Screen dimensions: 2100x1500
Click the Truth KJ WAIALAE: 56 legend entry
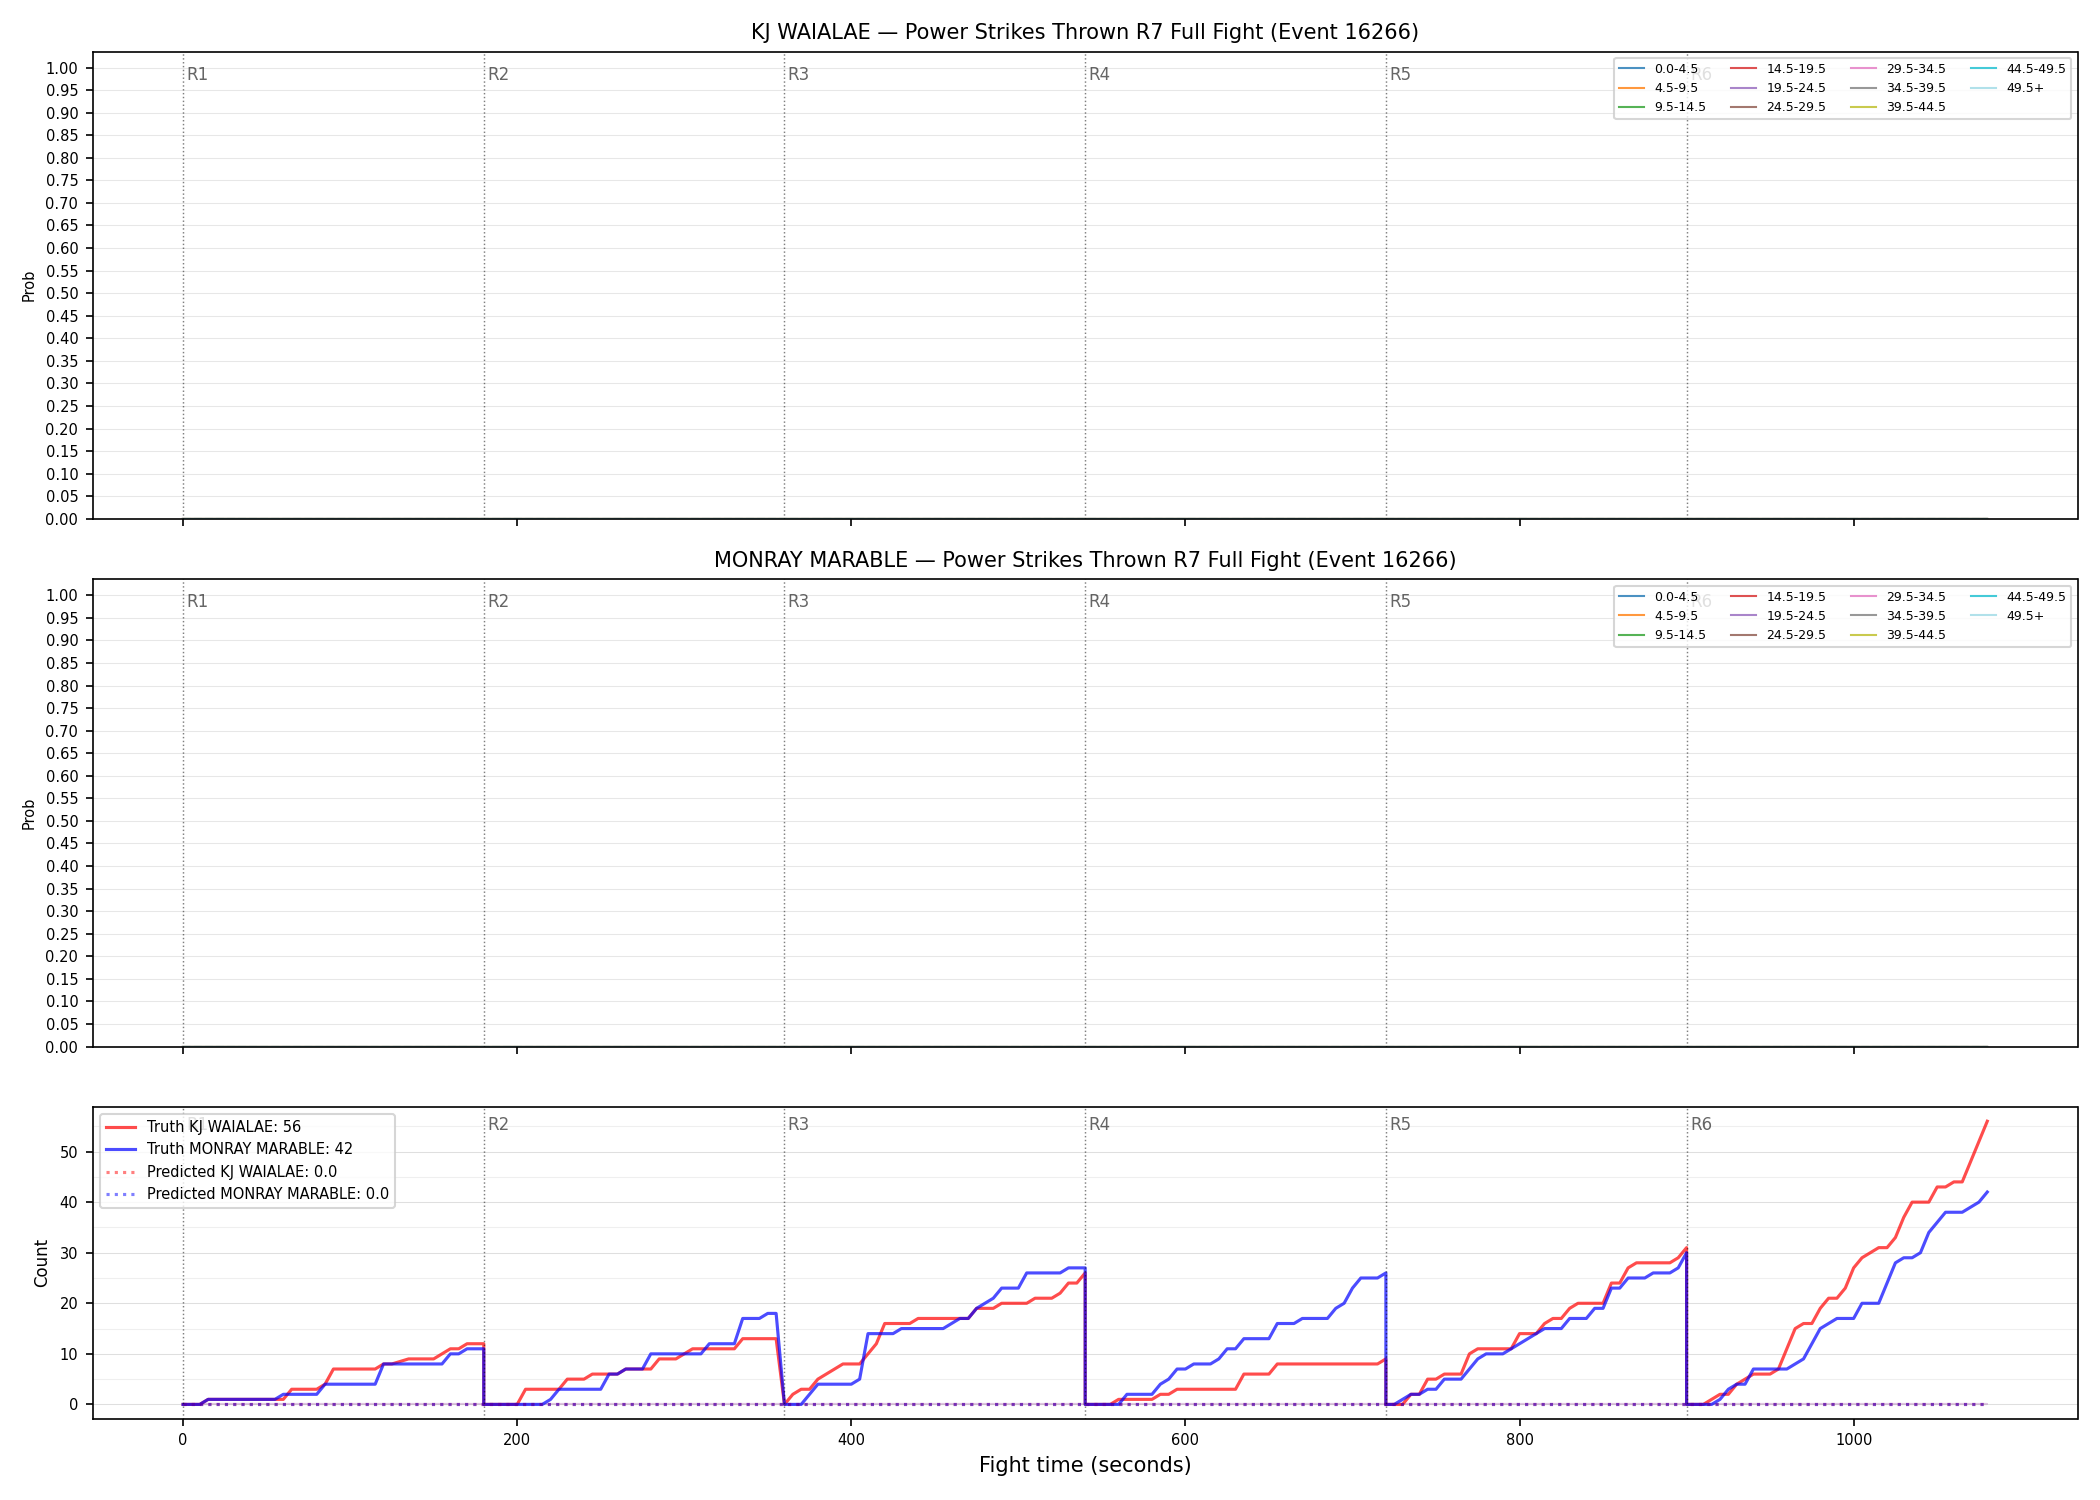(x=203, y=1127)
